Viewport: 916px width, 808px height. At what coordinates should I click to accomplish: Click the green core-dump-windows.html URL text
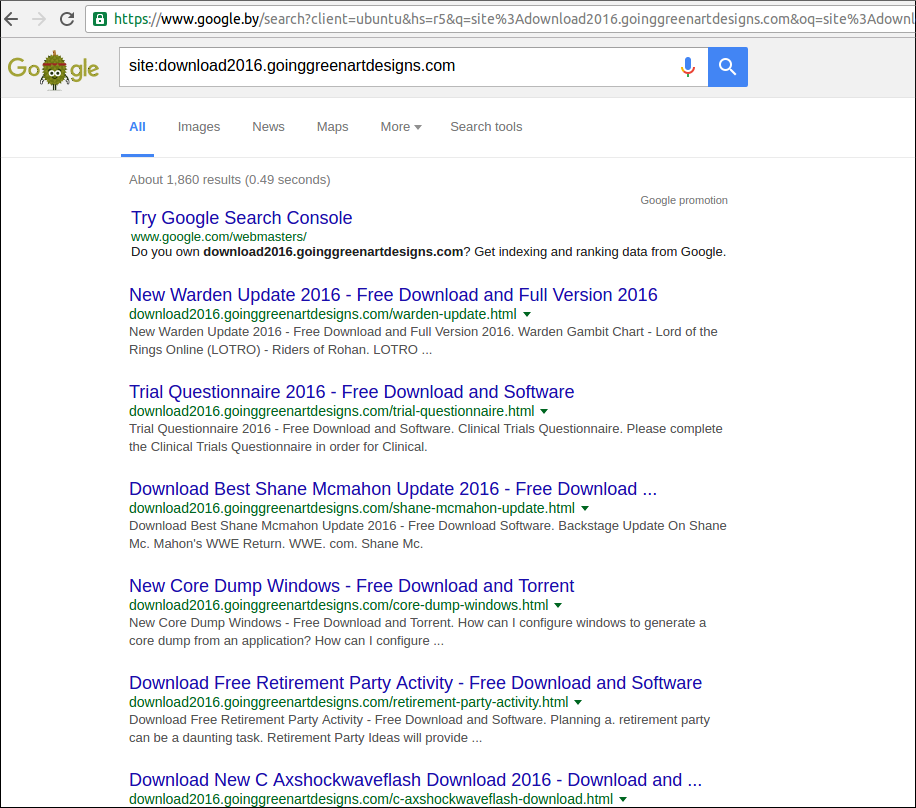(x=338, y=605)
